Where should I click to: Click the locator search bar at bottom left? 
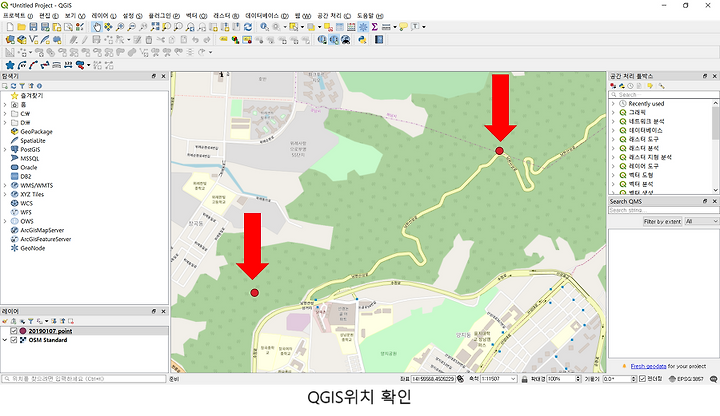pos(84,379)
